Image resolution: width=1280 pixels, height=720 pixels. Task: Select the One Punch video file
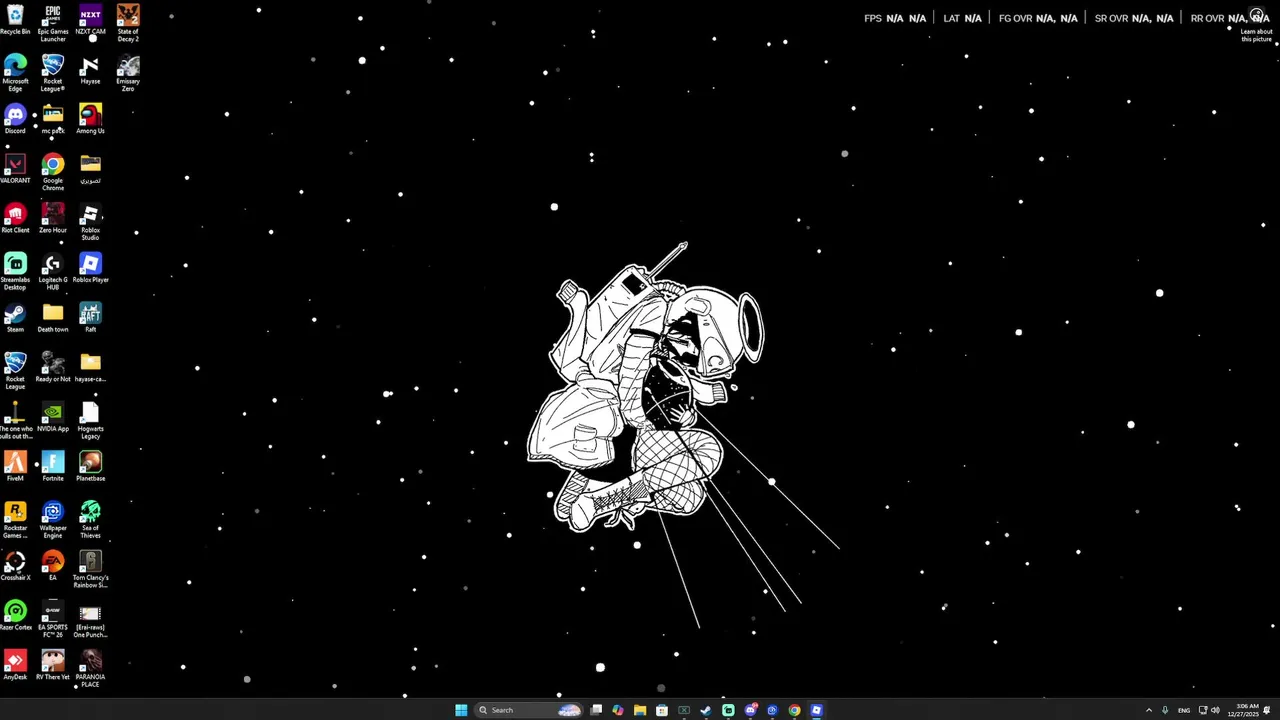click(x=90, y=619)
